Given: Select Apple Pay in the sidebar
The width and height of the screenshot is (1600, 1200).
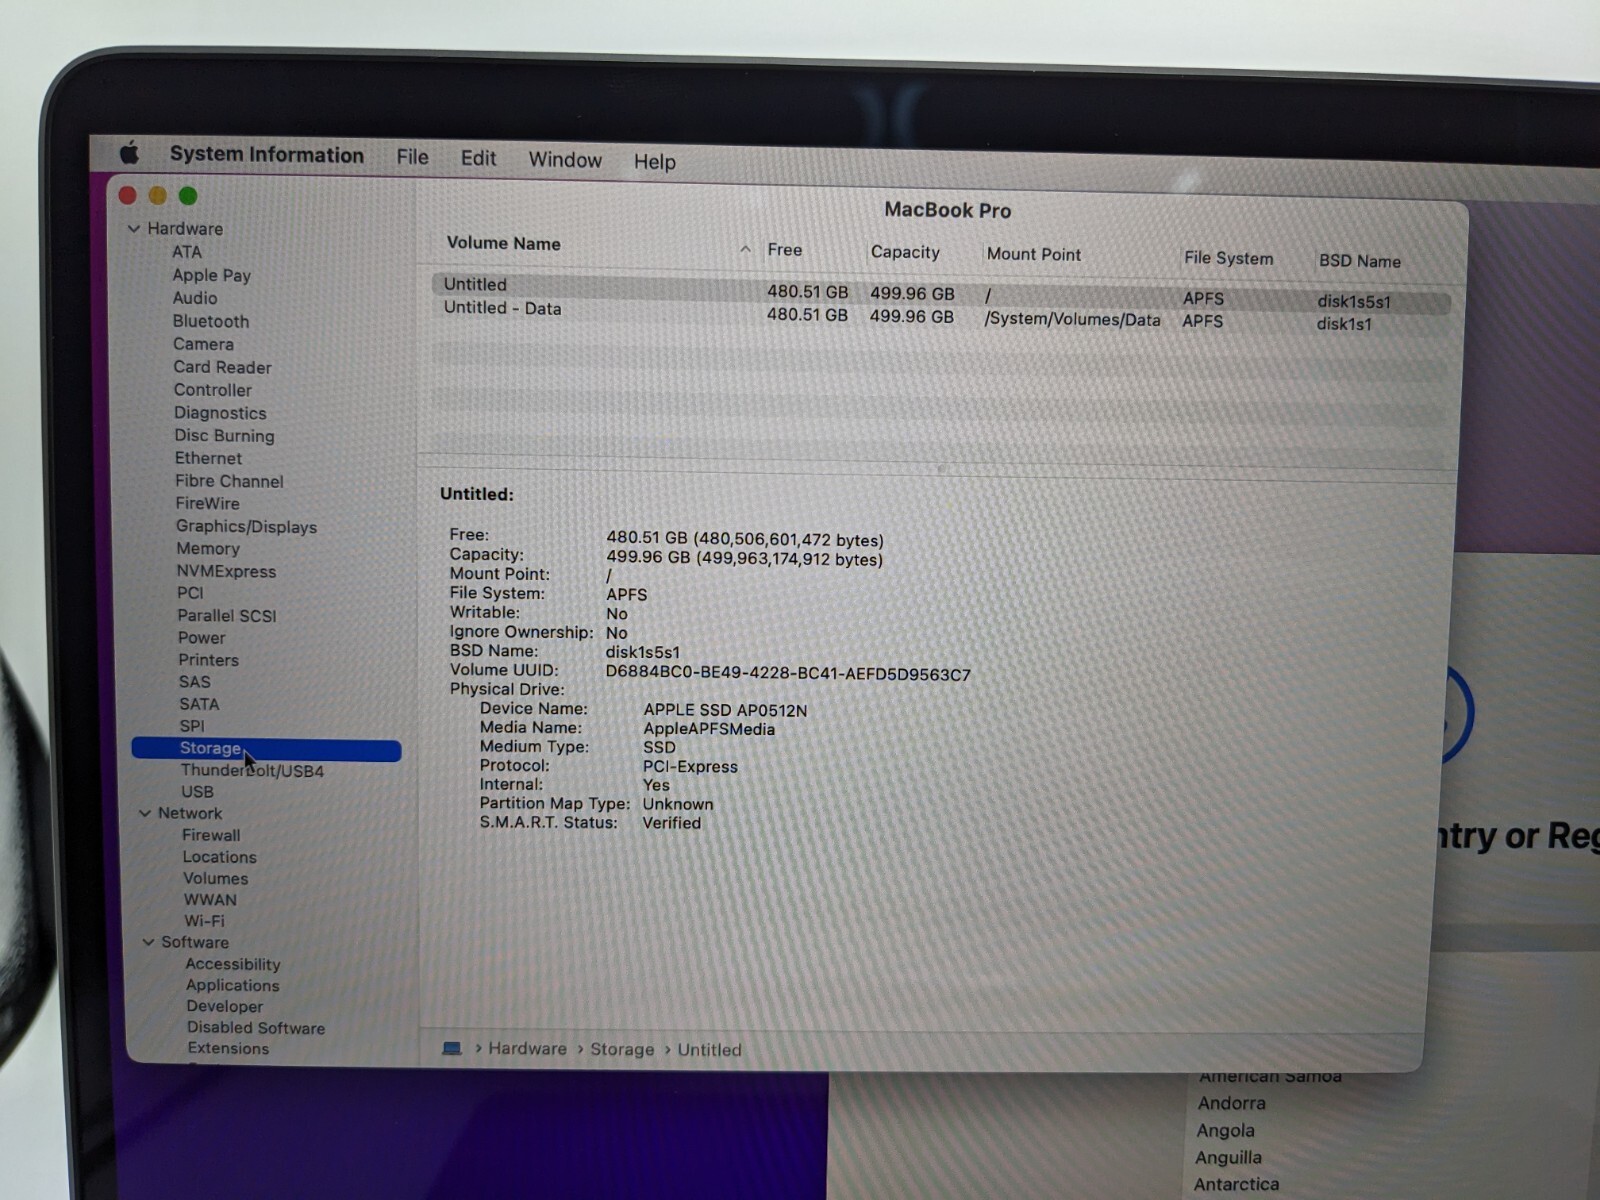Looking at the screenshot, I should [211, 275].
